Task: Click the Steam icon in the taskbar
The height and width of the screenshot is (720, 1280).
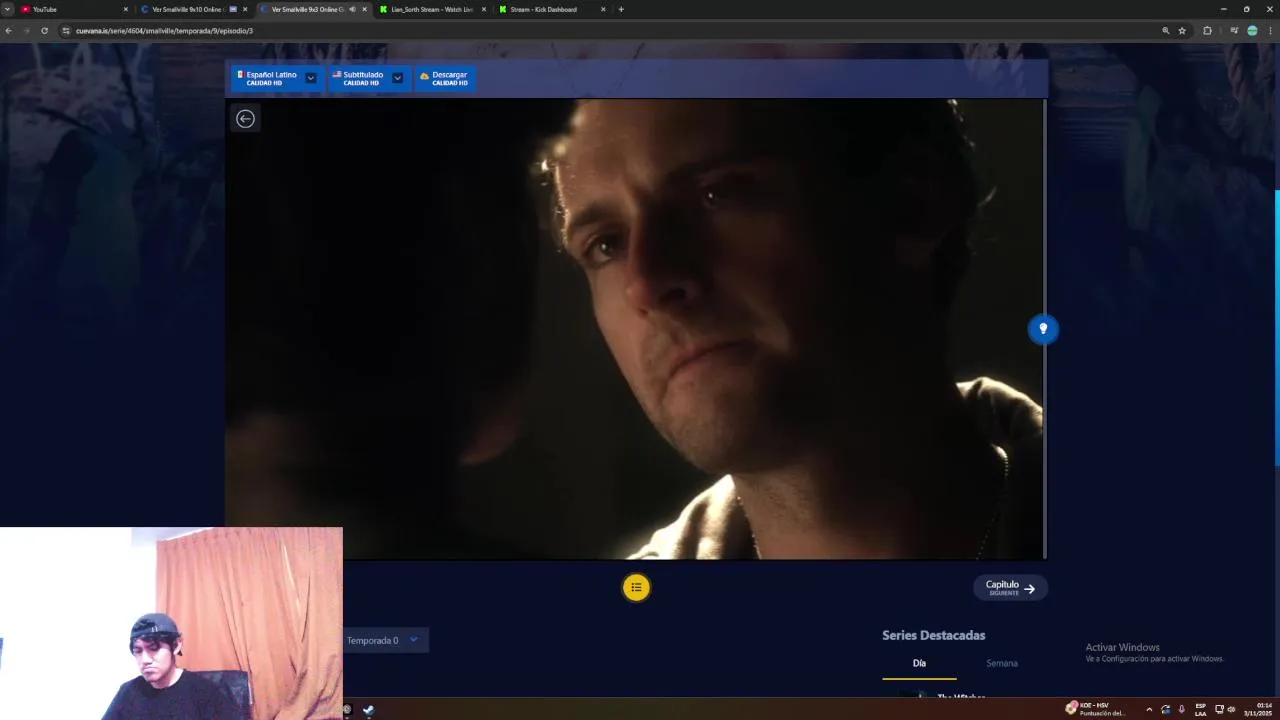Action: tap(368, 710)
